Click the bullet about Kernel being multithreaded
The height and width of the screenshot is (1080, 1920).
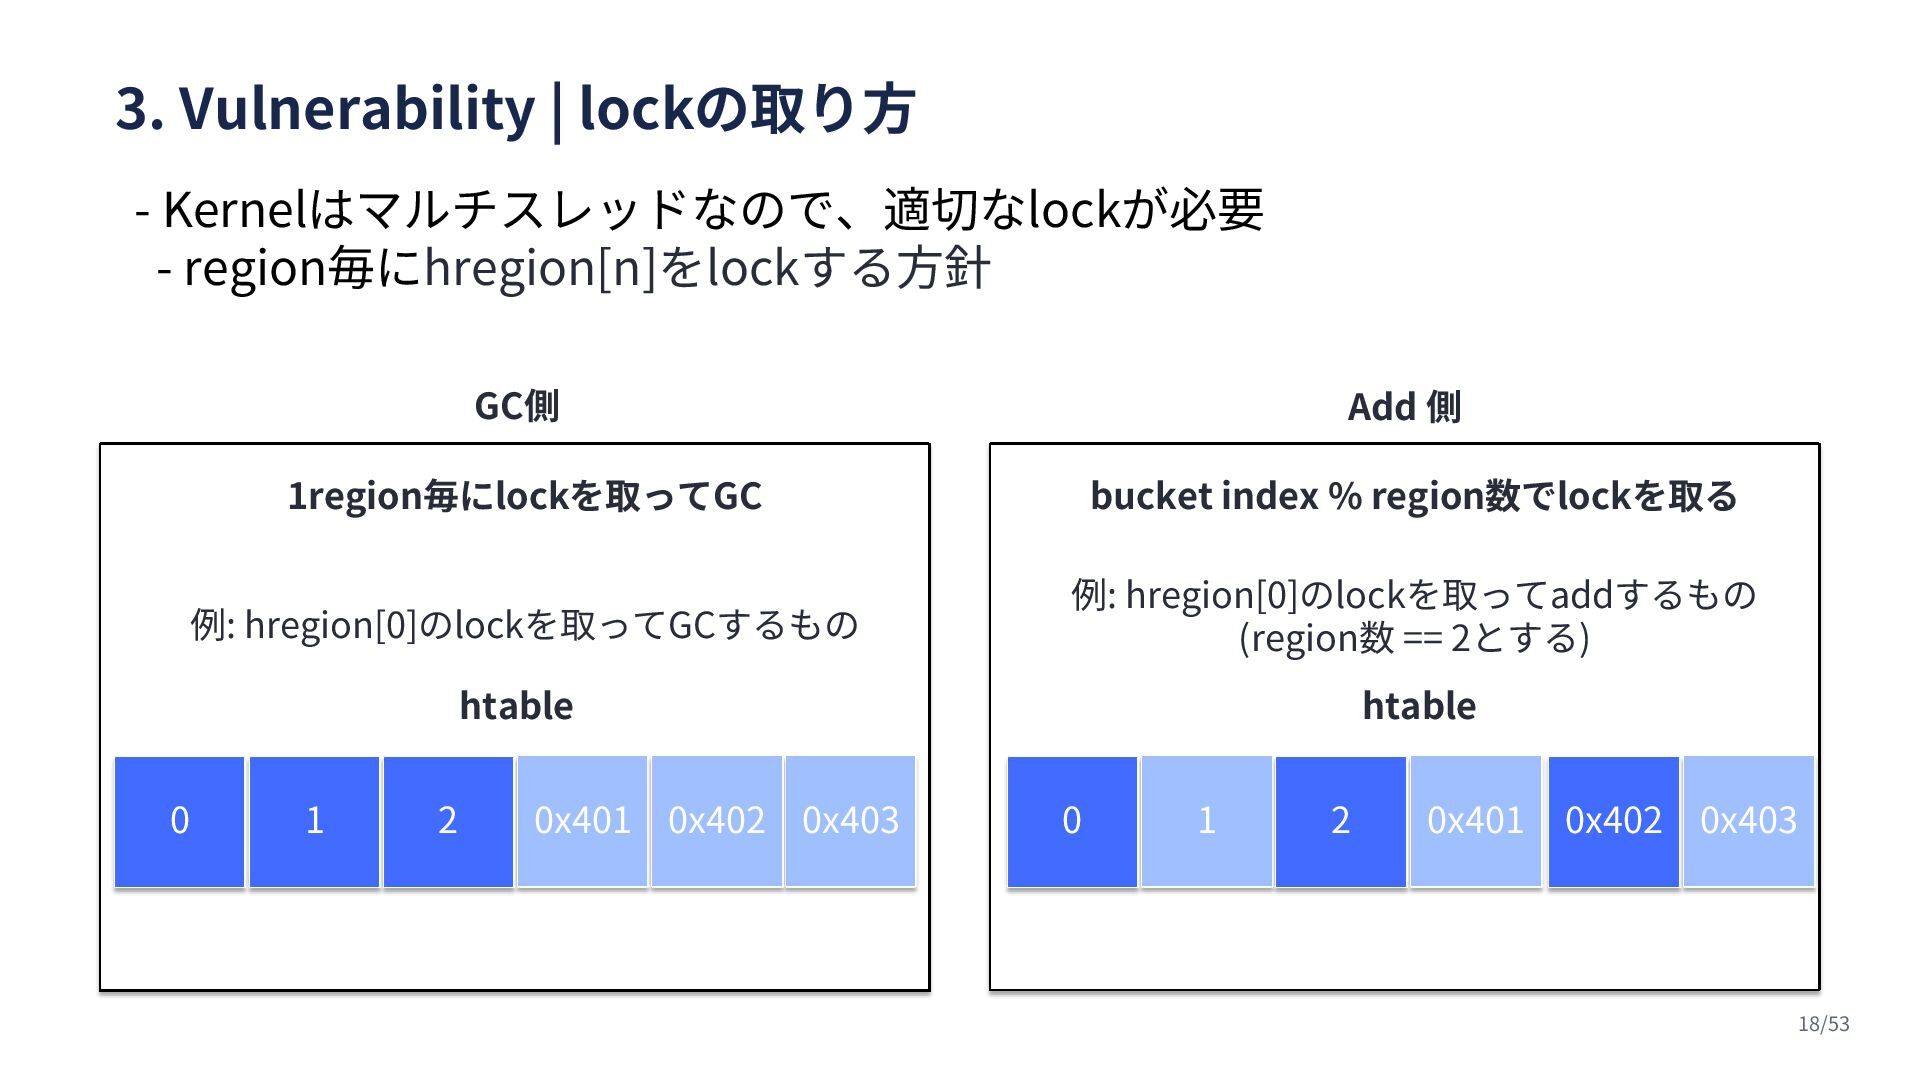700,209
